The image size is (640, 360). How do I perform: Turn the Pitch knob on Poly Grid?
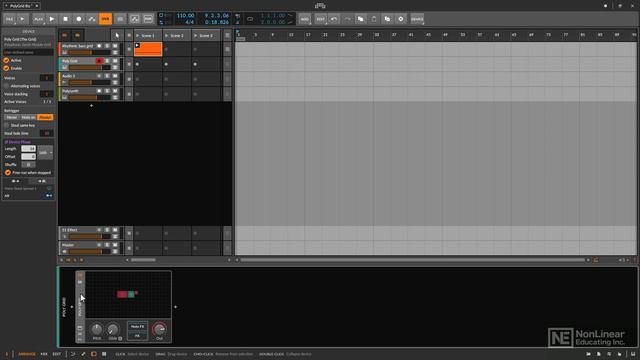[97, 329]
